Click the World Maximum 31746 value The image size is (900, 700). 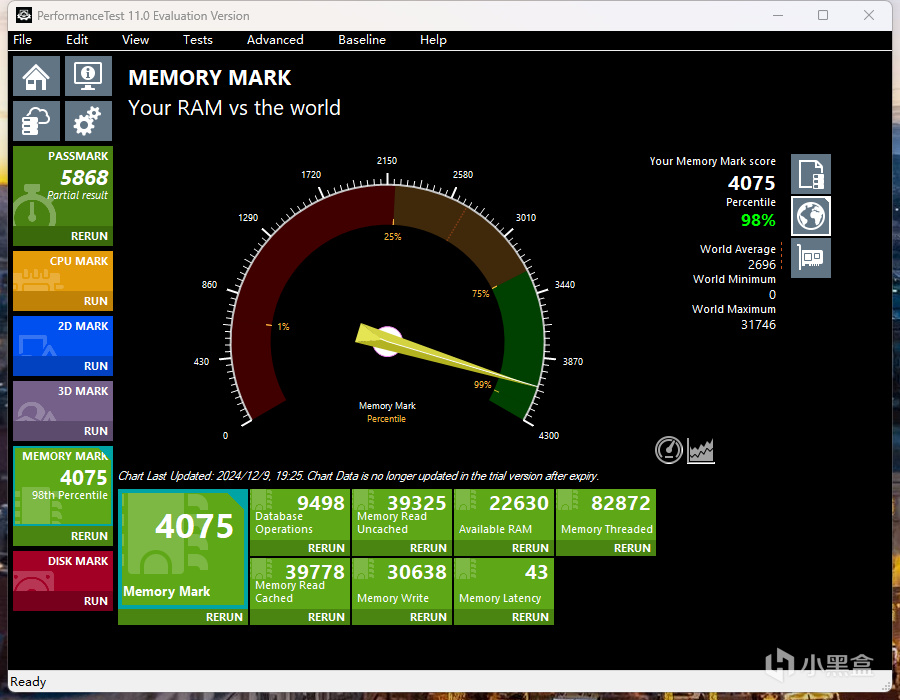point(758,325)
